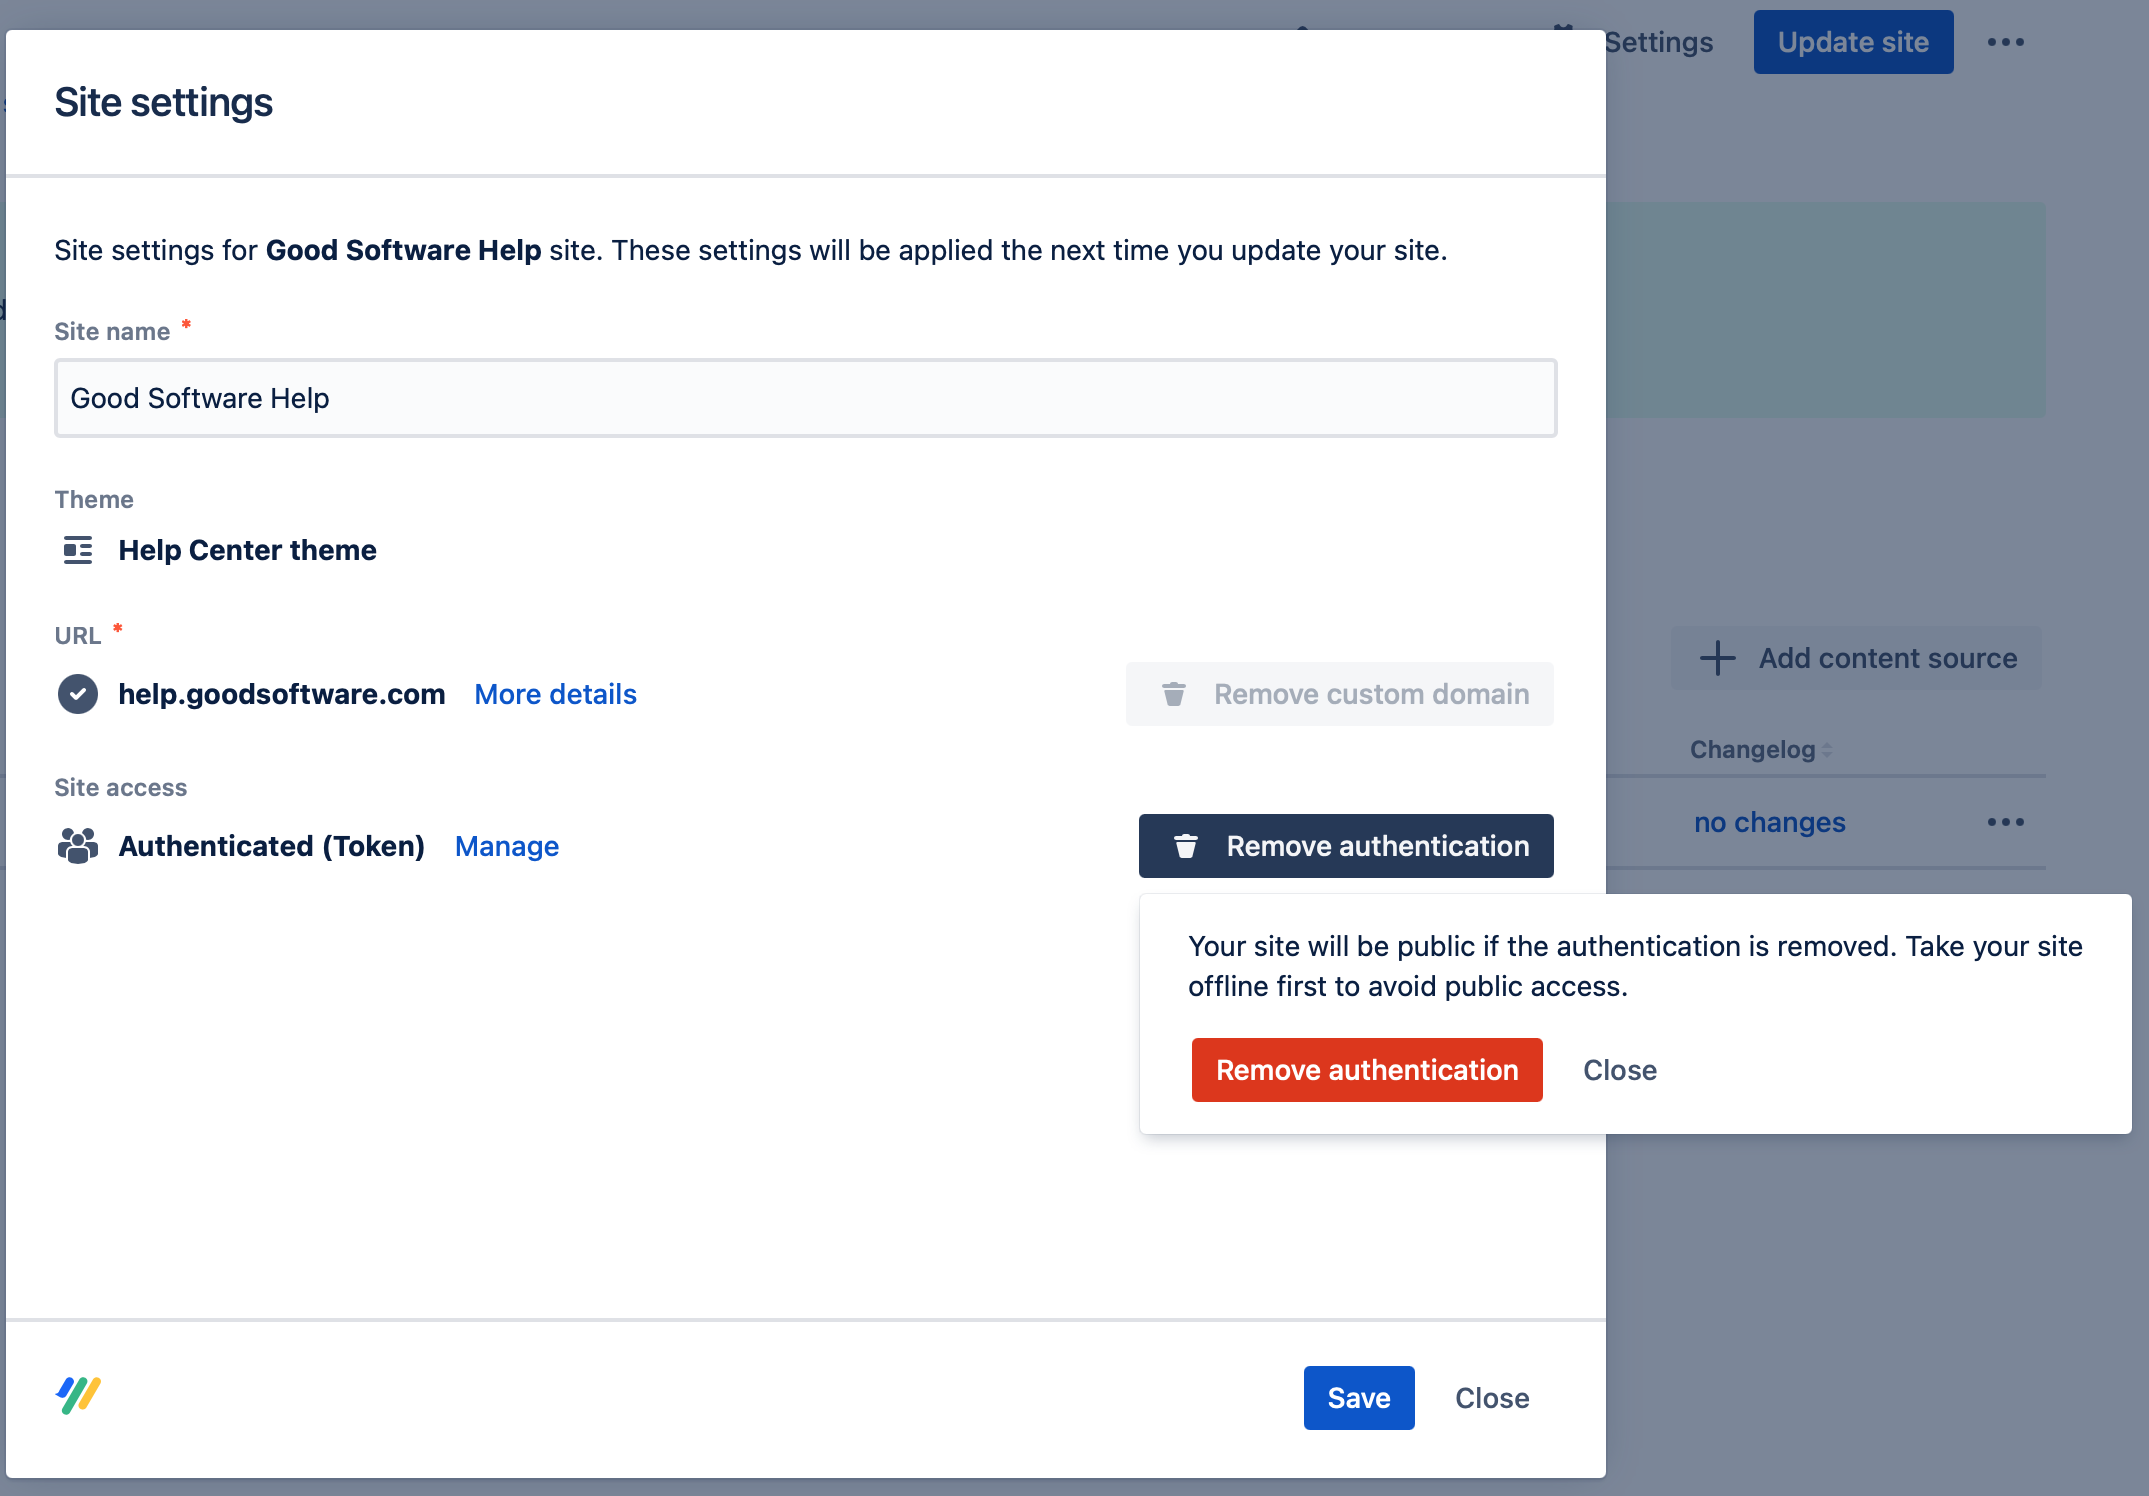Click the verified domain checkmark icon
The width and height of the screenshot is (2149, 1496).
click(x=77, y=694)
